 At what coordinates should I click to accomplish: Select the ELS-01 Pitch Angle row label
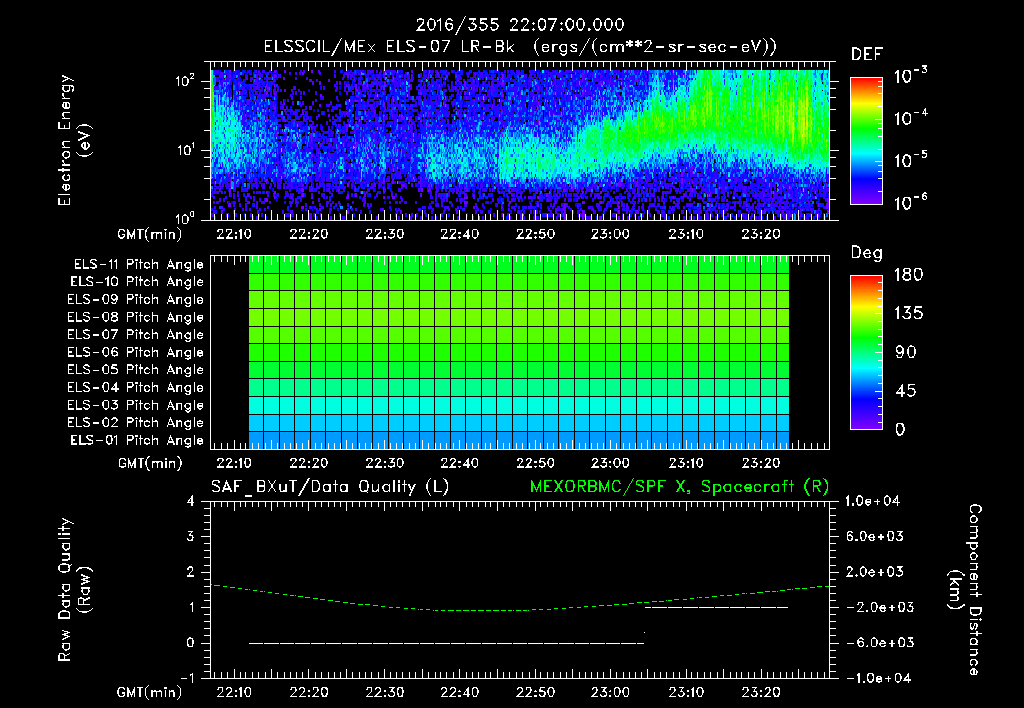click(137, 440)
